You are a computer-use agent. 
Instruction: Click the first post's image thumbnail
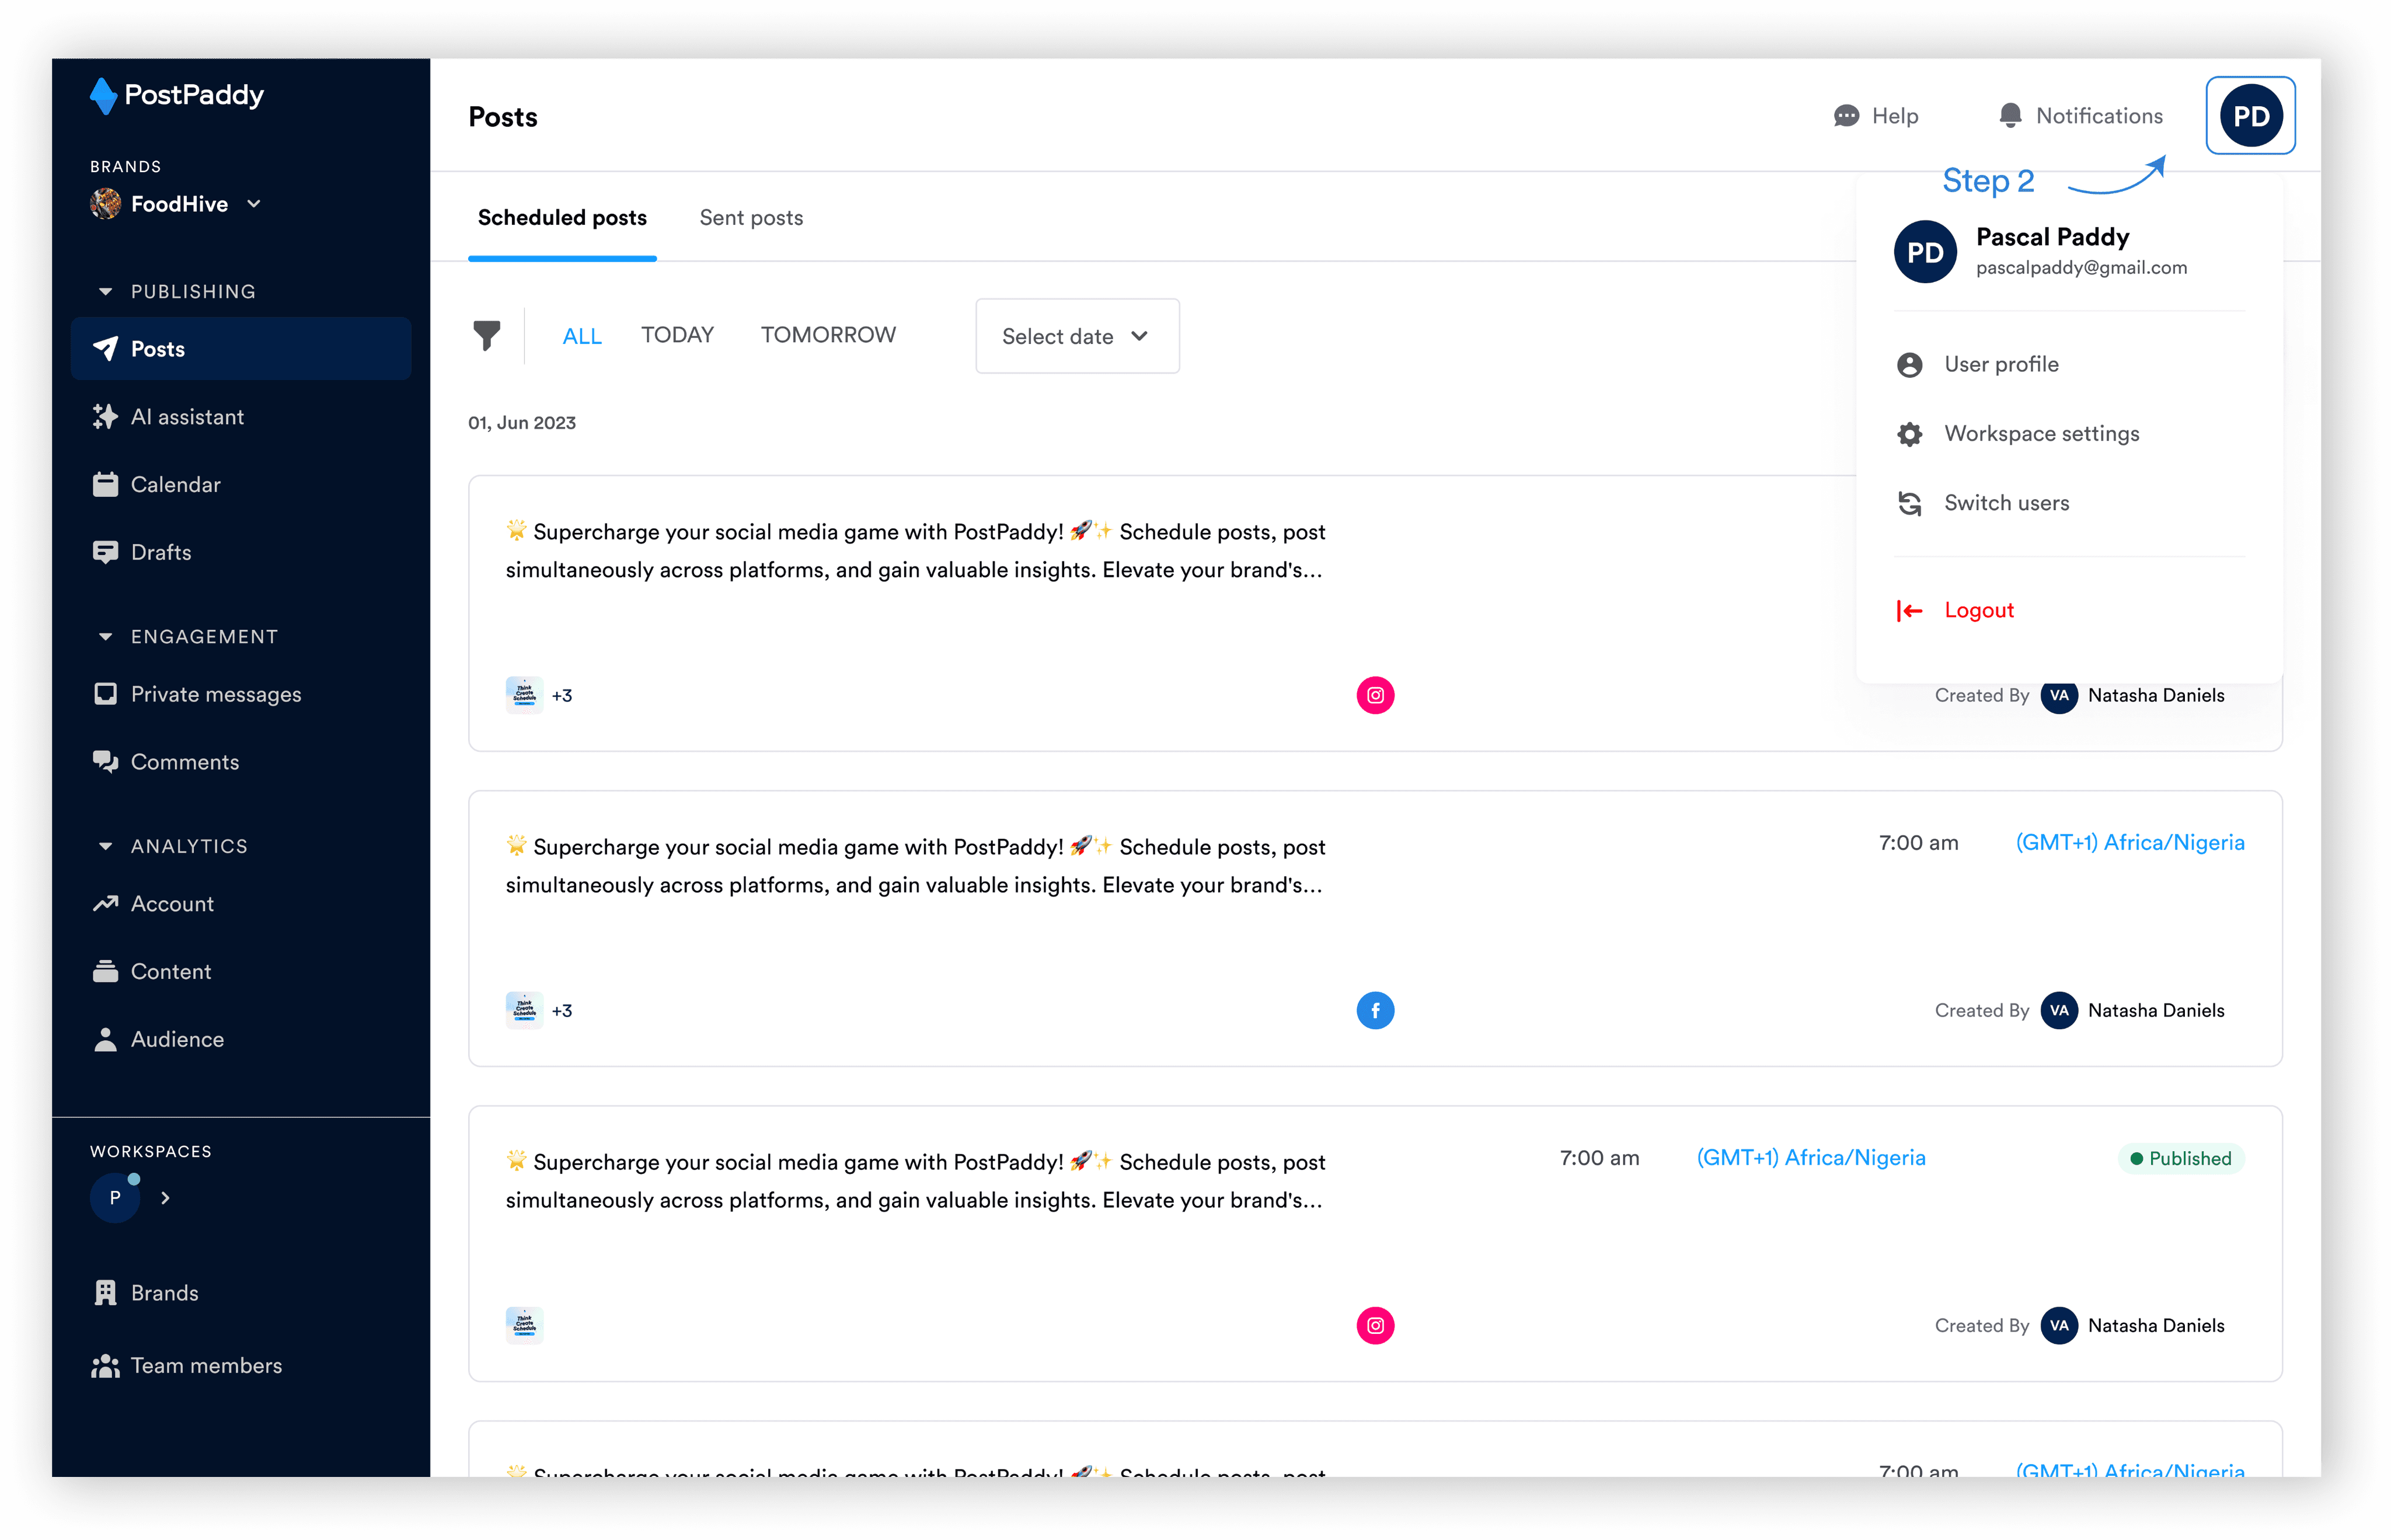(x=524, y=694)
